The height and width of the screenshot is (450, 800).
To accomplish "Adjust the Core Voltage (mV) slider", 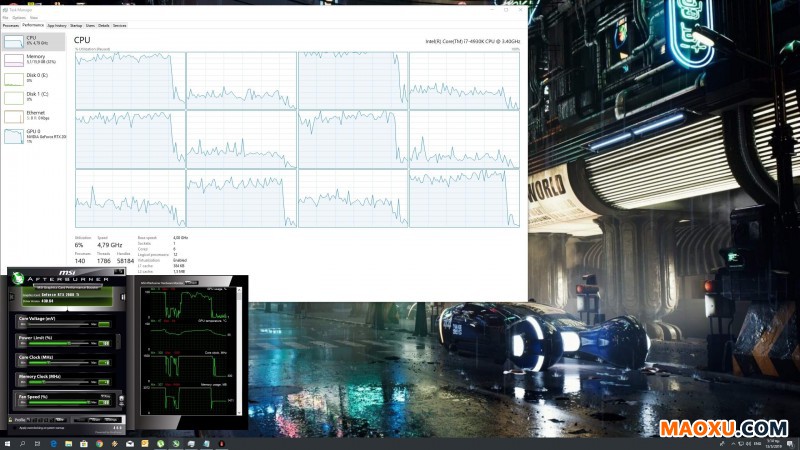I will (59, 324).
